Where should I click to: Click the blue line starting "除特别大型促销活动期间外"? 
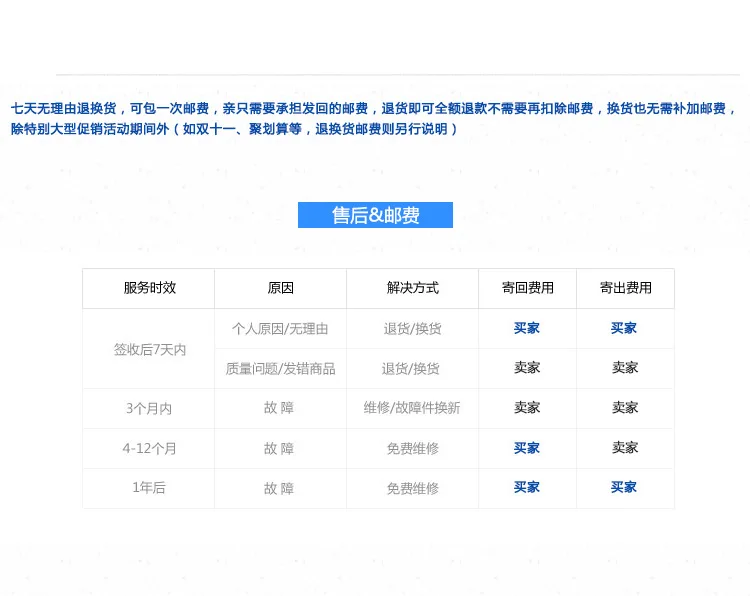click(x=234, y=129)
